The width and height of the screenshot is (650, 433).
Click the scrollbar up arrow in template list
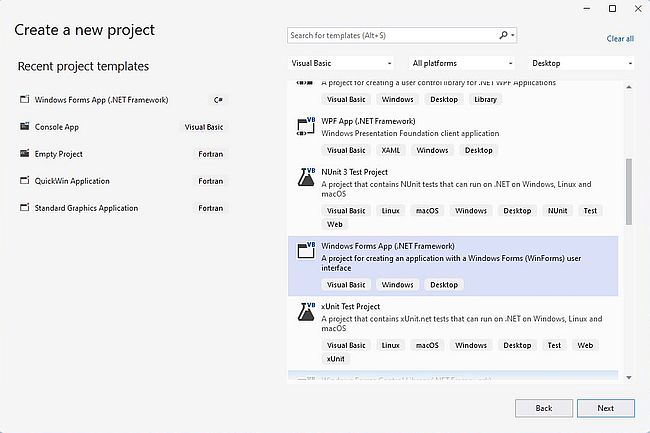(629, 87)
